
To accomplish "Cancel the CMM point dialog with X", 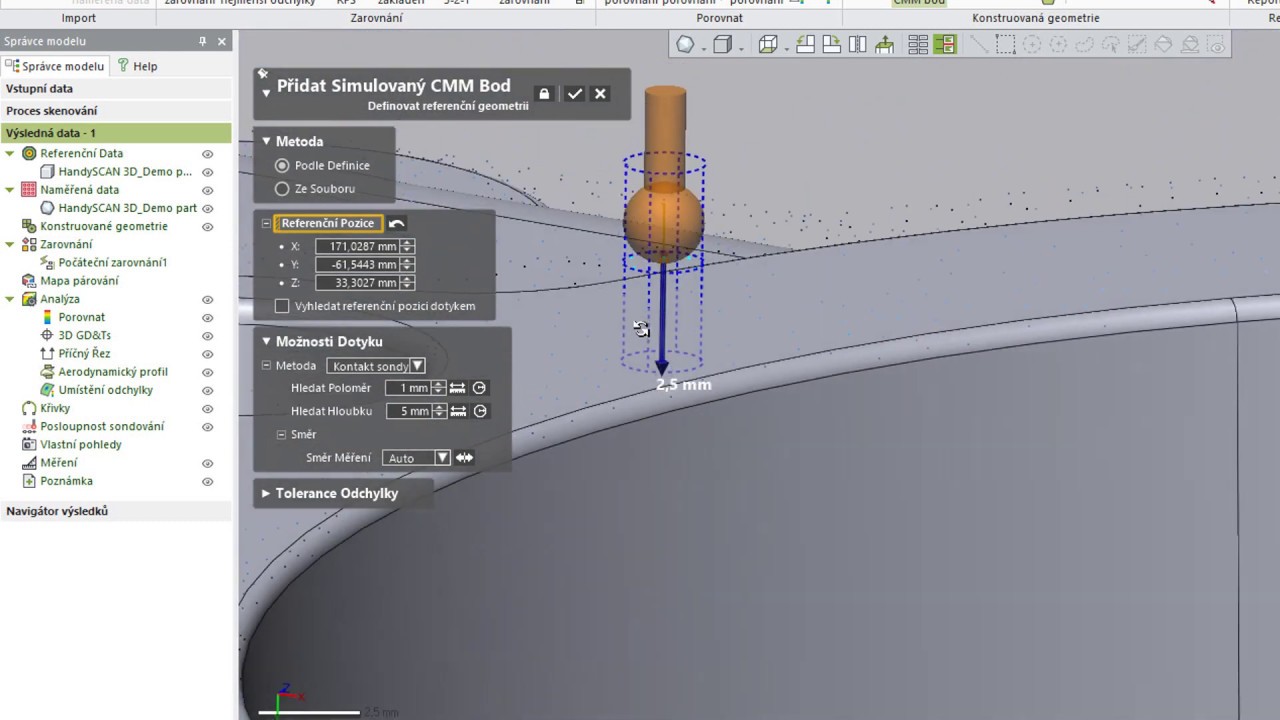I will (x=600, y=94).
